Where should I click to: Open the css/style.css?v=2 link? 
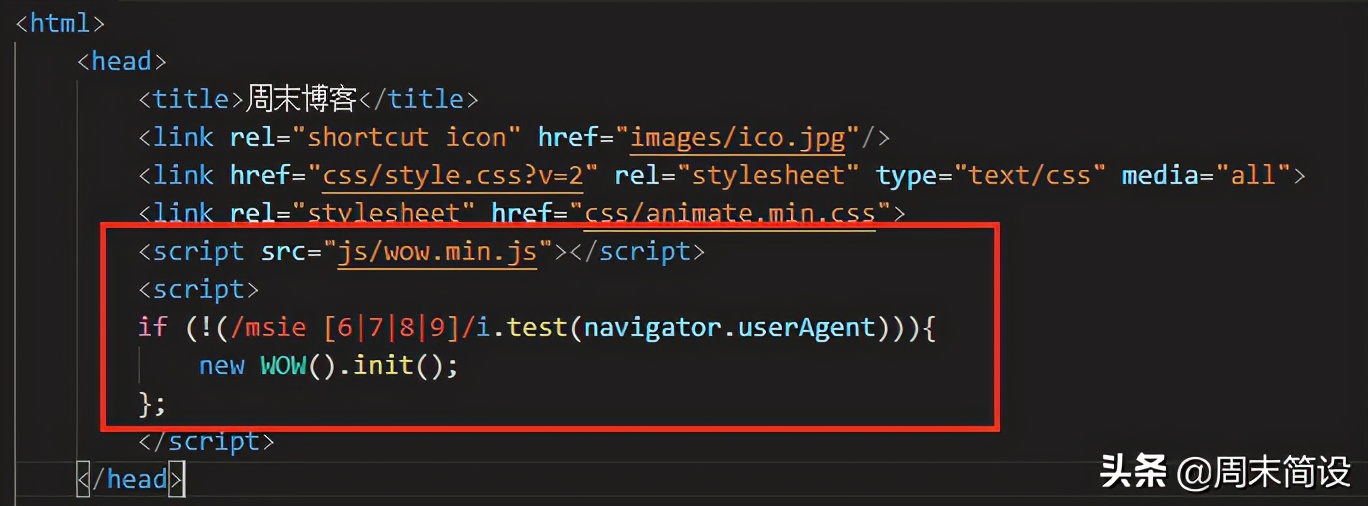452,175
